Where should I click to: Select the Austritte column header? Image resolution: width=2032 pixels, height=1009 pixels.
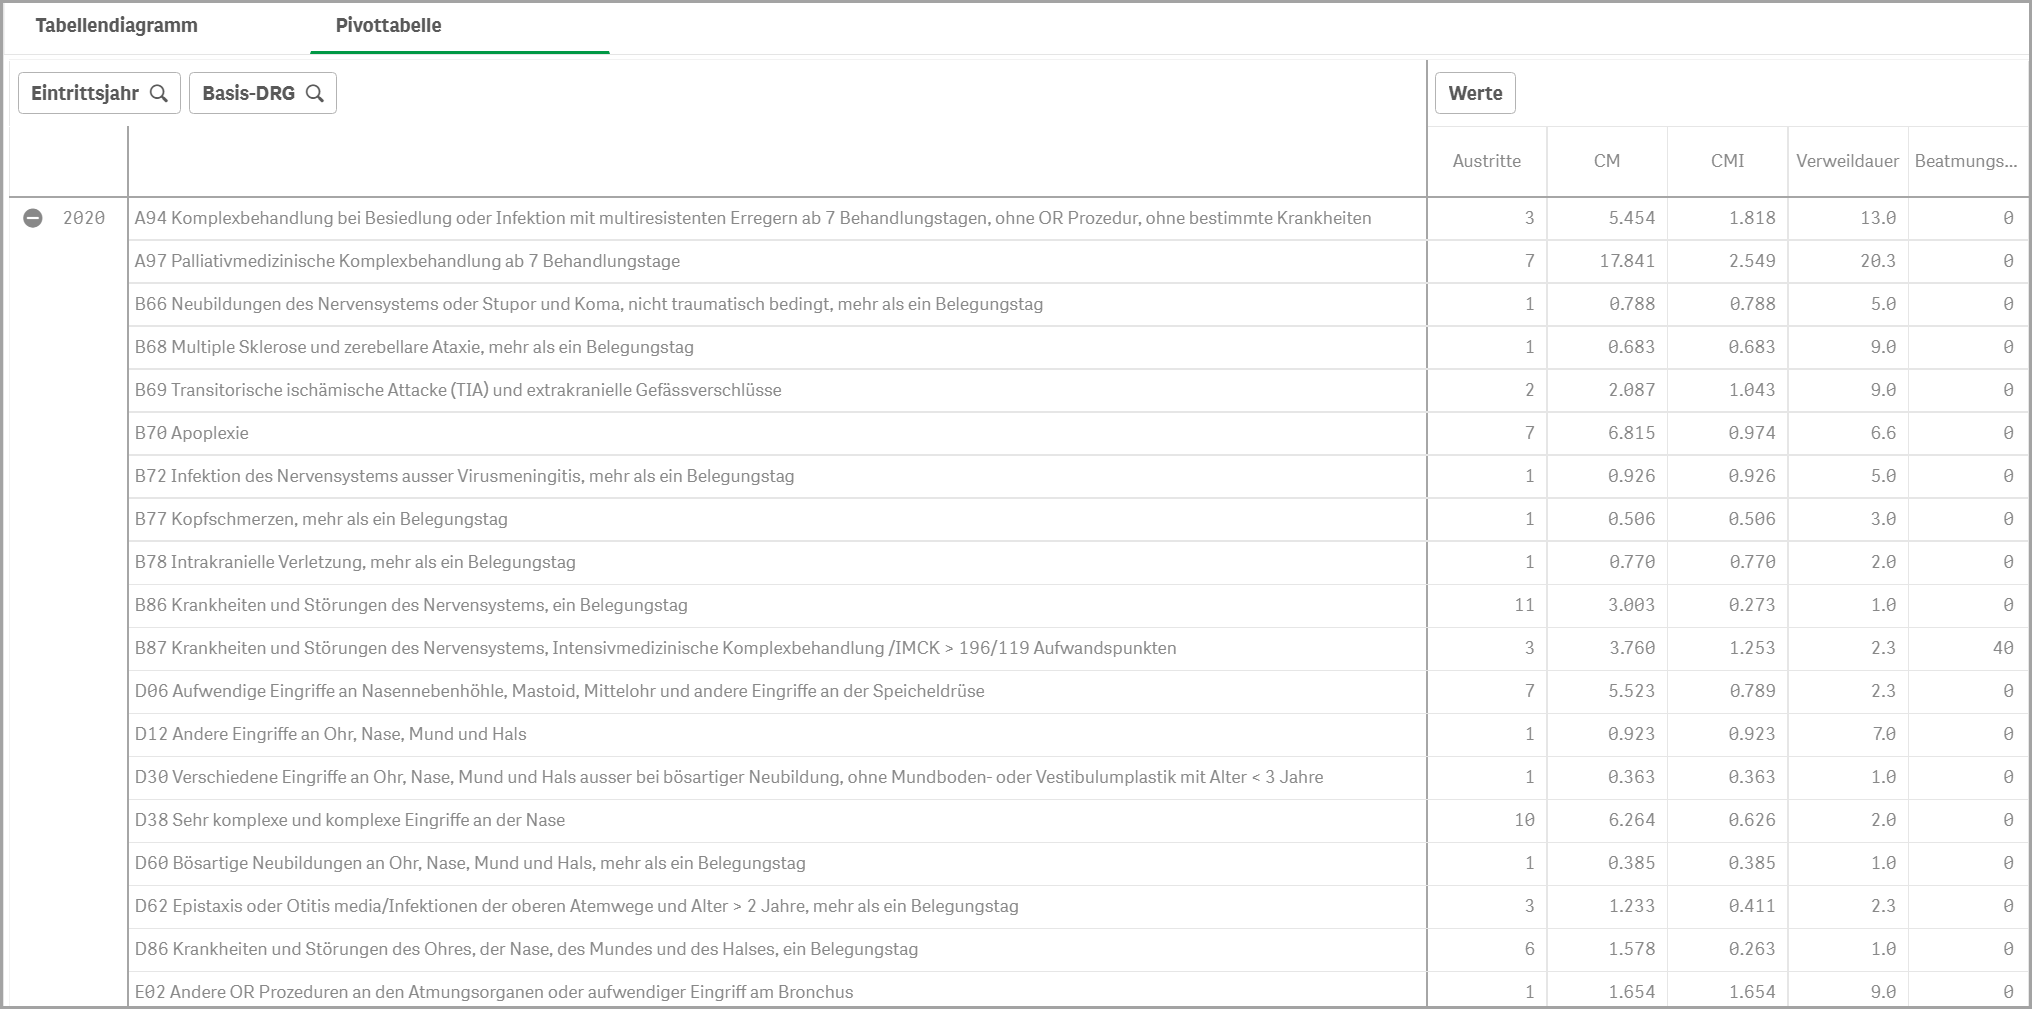click(1487, 161)
